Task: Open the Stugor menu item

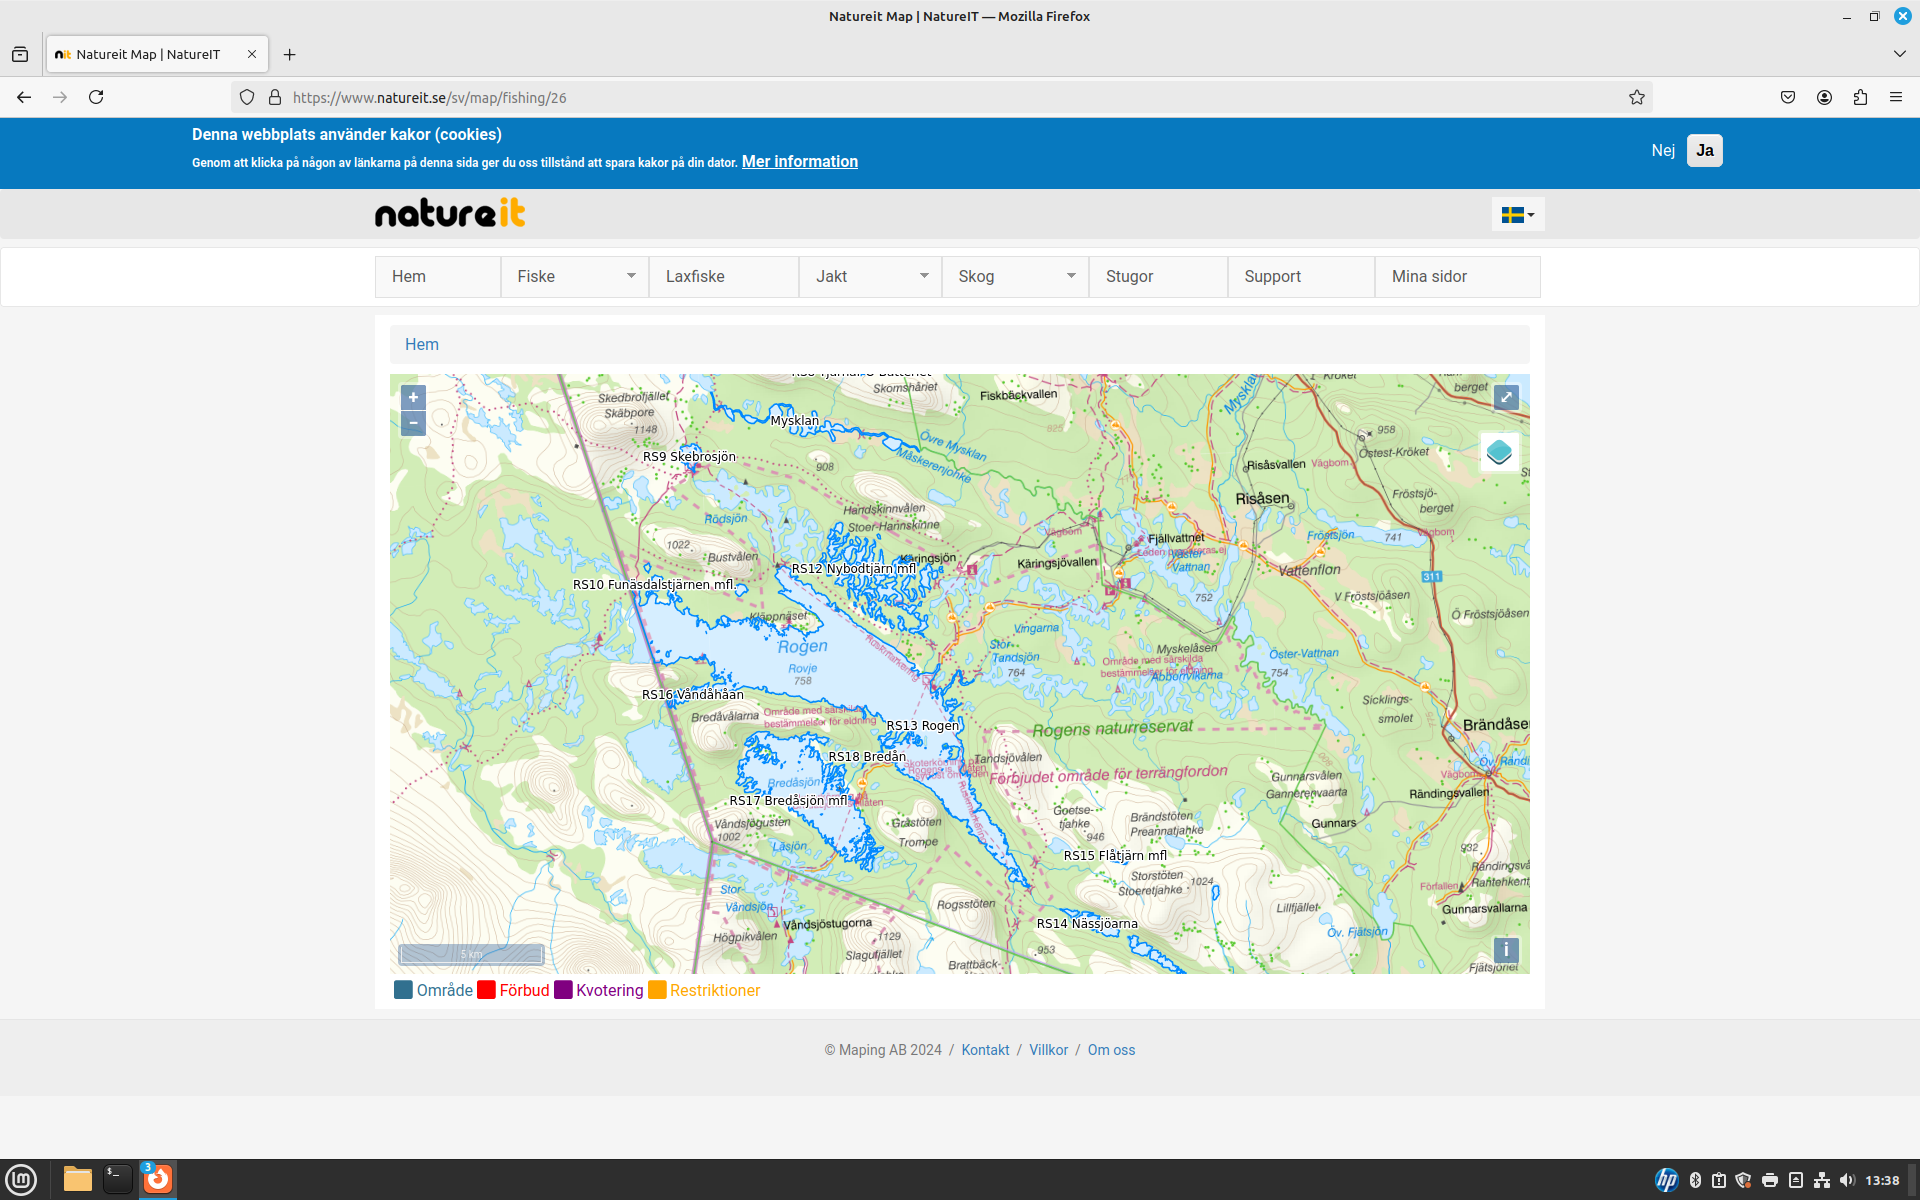Action: pyautogui.click(x=1130, y=276)
